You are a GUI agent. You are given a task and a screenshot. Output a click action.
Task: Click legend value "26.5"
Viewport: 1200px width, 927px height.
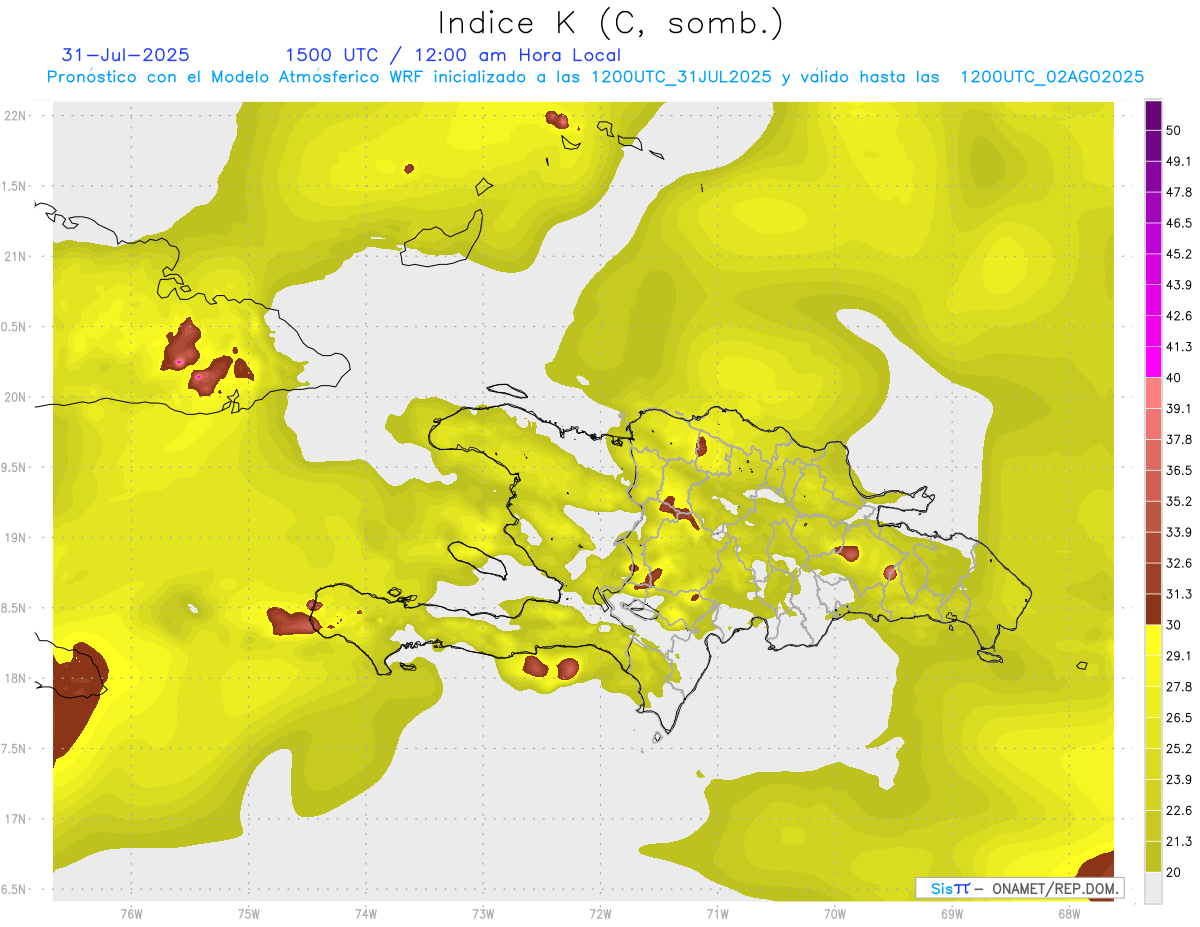pyautogui.click(x=1179, y=717)
